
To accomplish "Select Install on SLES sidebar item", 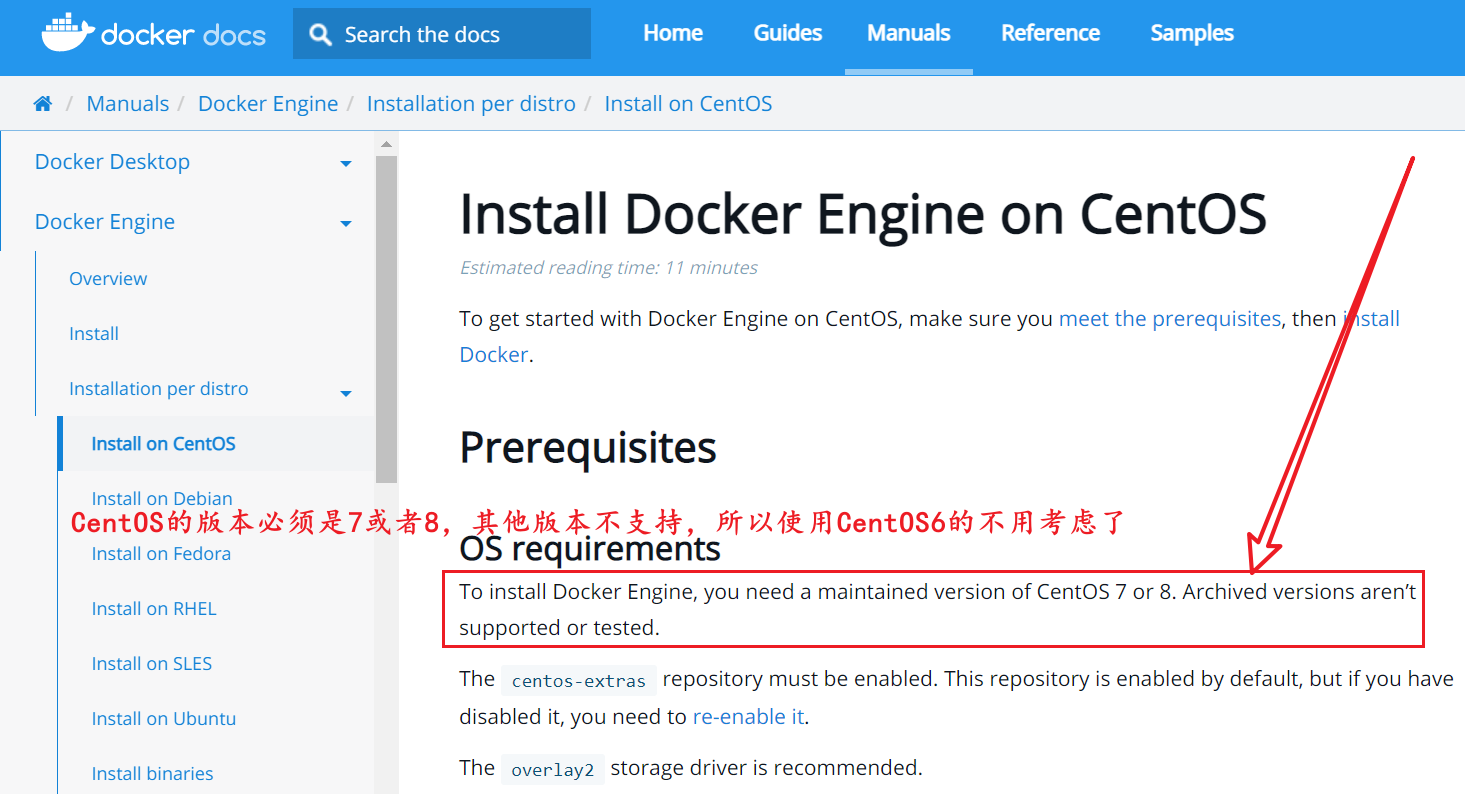I will (x=152, y=664).
